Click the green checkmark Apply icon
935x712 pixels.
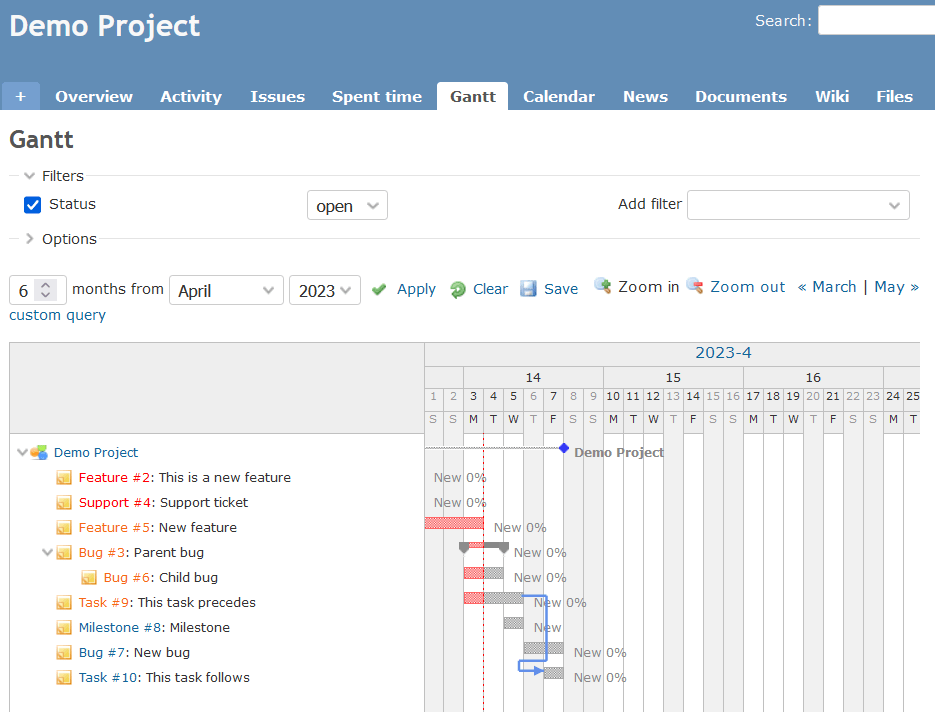(x=379, y=288)
